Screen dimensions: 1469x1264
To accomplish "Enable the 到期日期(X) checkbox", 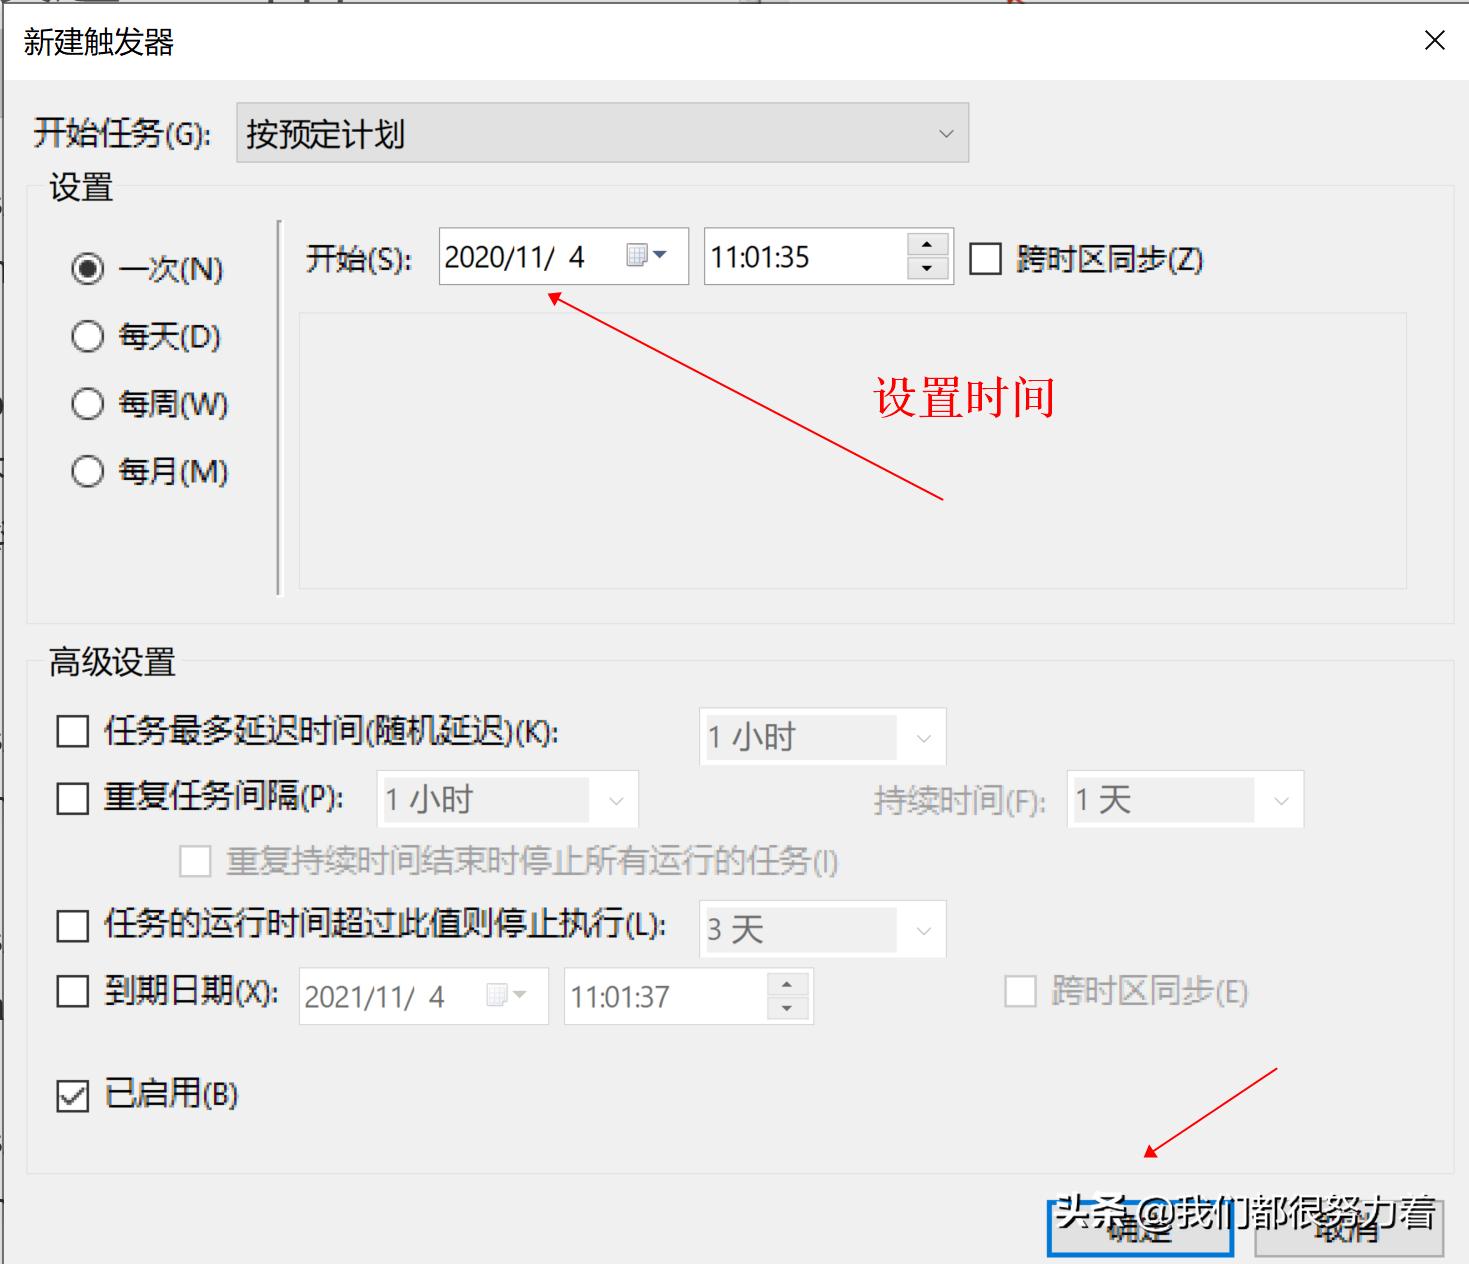I will [x=71, y=992].
